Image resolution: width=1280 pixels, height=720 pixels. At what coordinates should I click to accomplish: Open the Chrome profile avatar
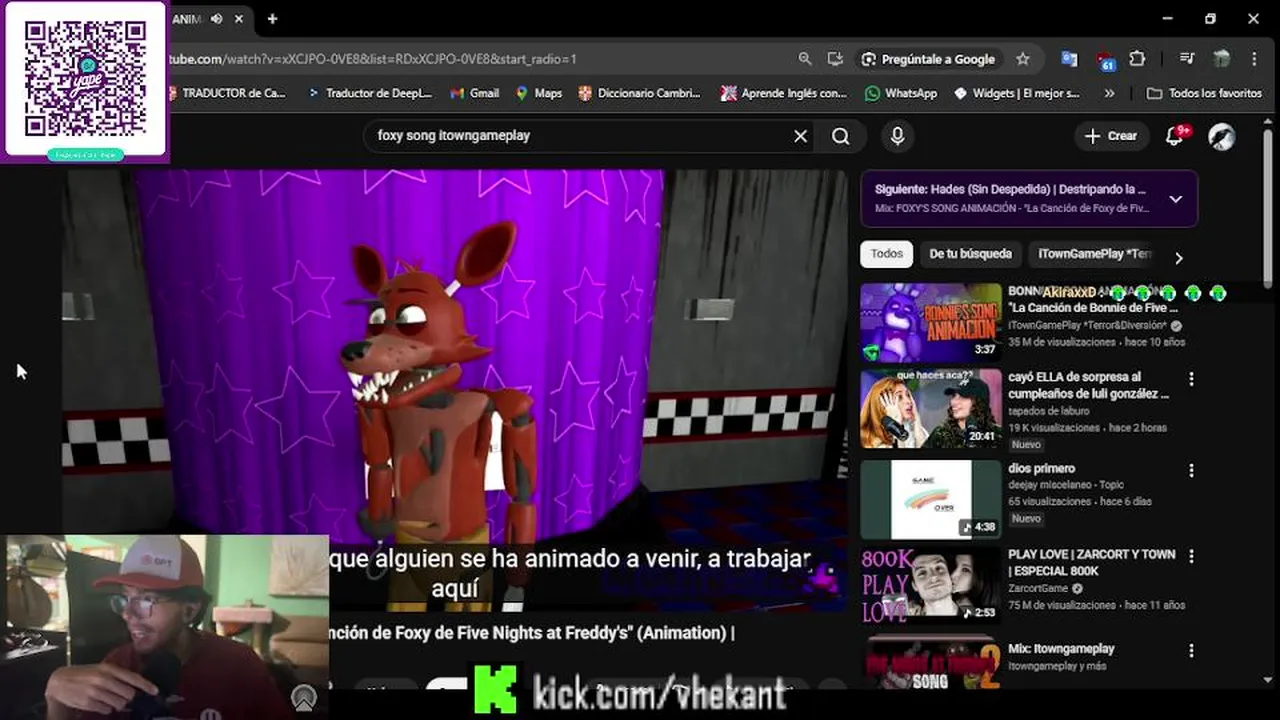1221,59
